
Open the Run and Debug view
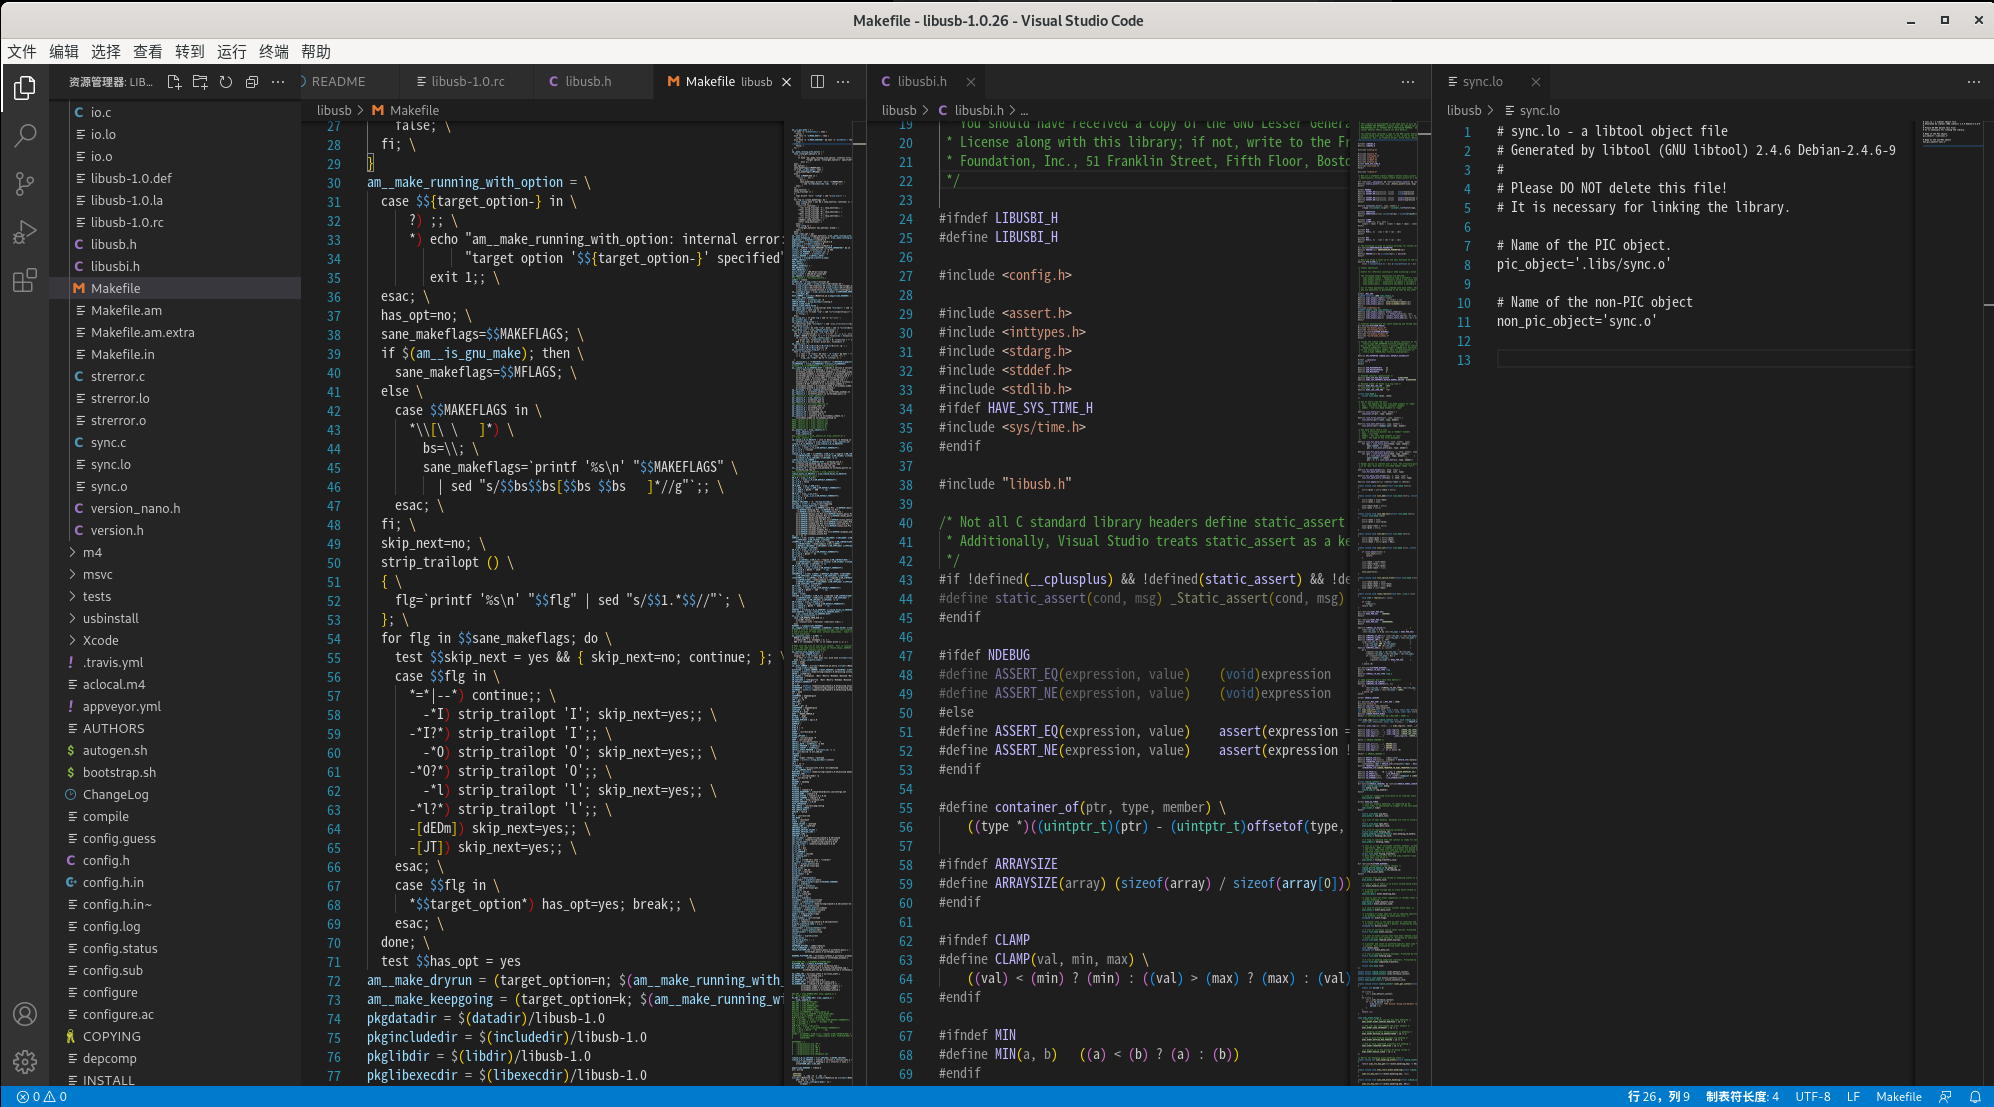pos(25,232)
